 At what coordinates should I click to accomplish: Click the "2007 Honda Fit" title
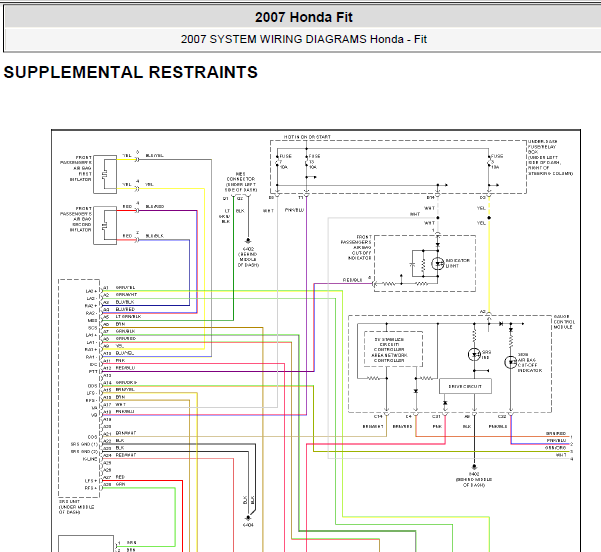pyautogui.click(x=304, y=17)
